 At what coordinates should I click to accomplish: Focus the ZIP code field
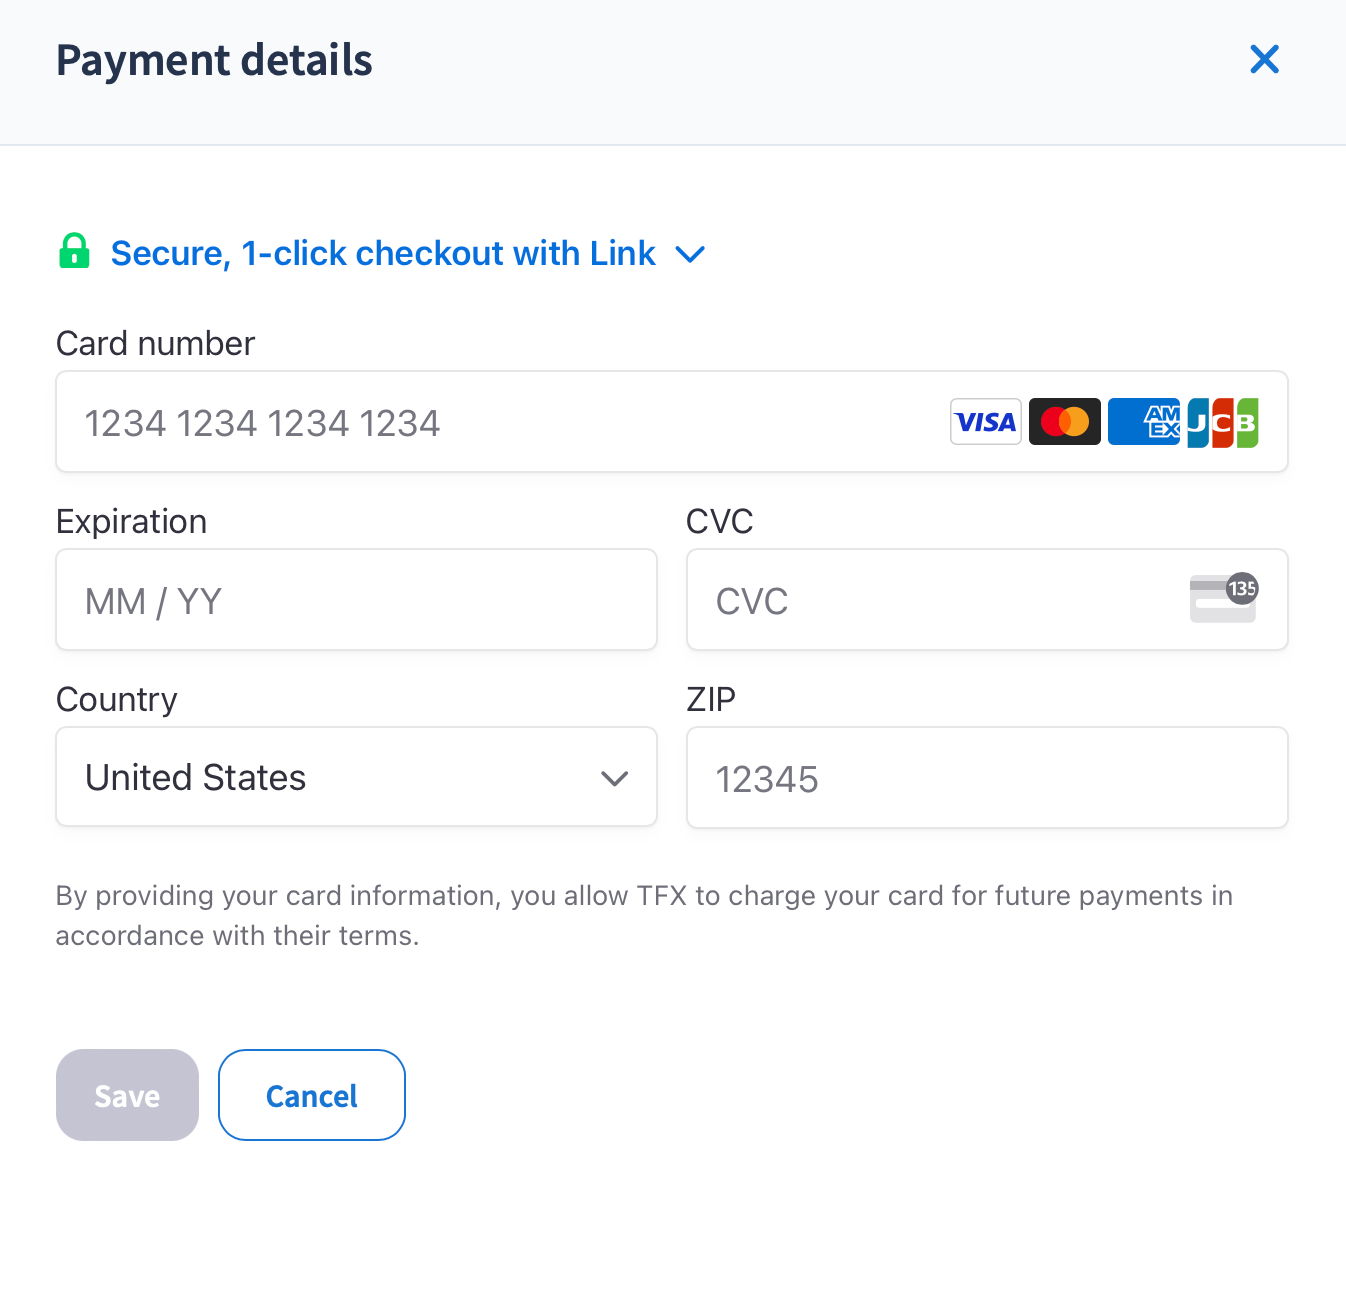click(x=986, y=778)
